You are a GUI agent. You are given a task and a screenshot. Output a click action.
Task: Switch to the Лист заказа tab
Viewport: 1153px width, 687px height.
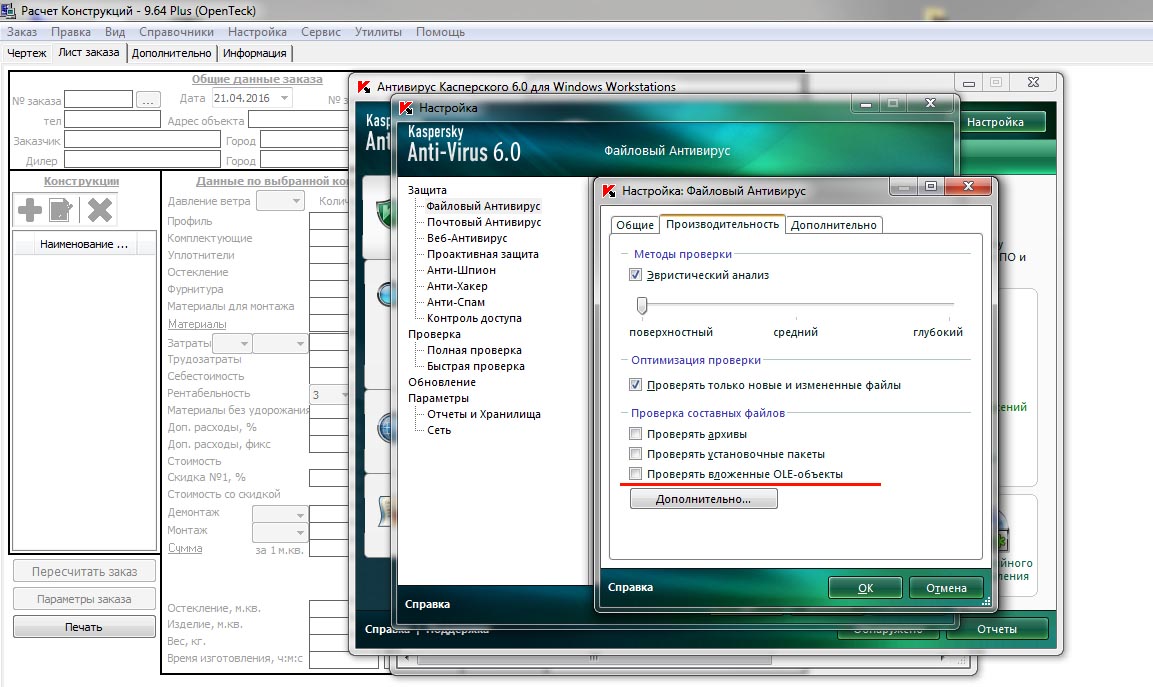point(89,52)
